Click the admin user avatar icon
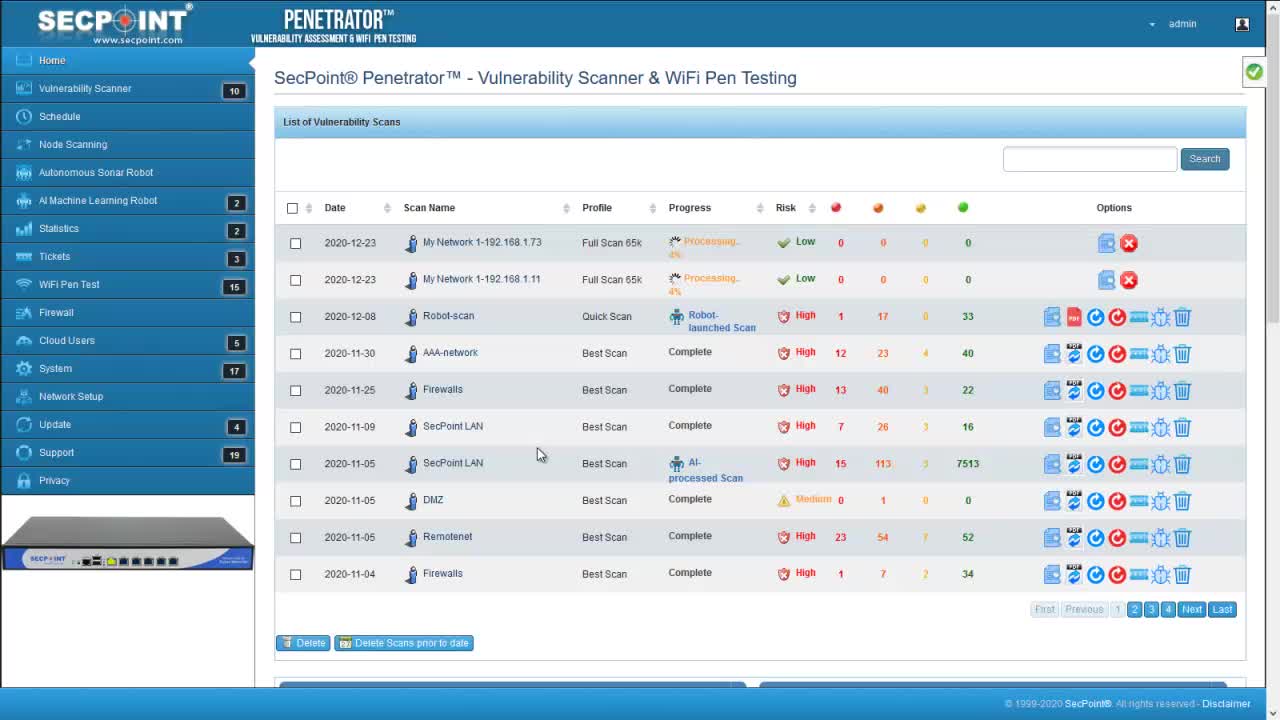Image resolution: width=1280 pixels, height=720 pixels. 1242,24
